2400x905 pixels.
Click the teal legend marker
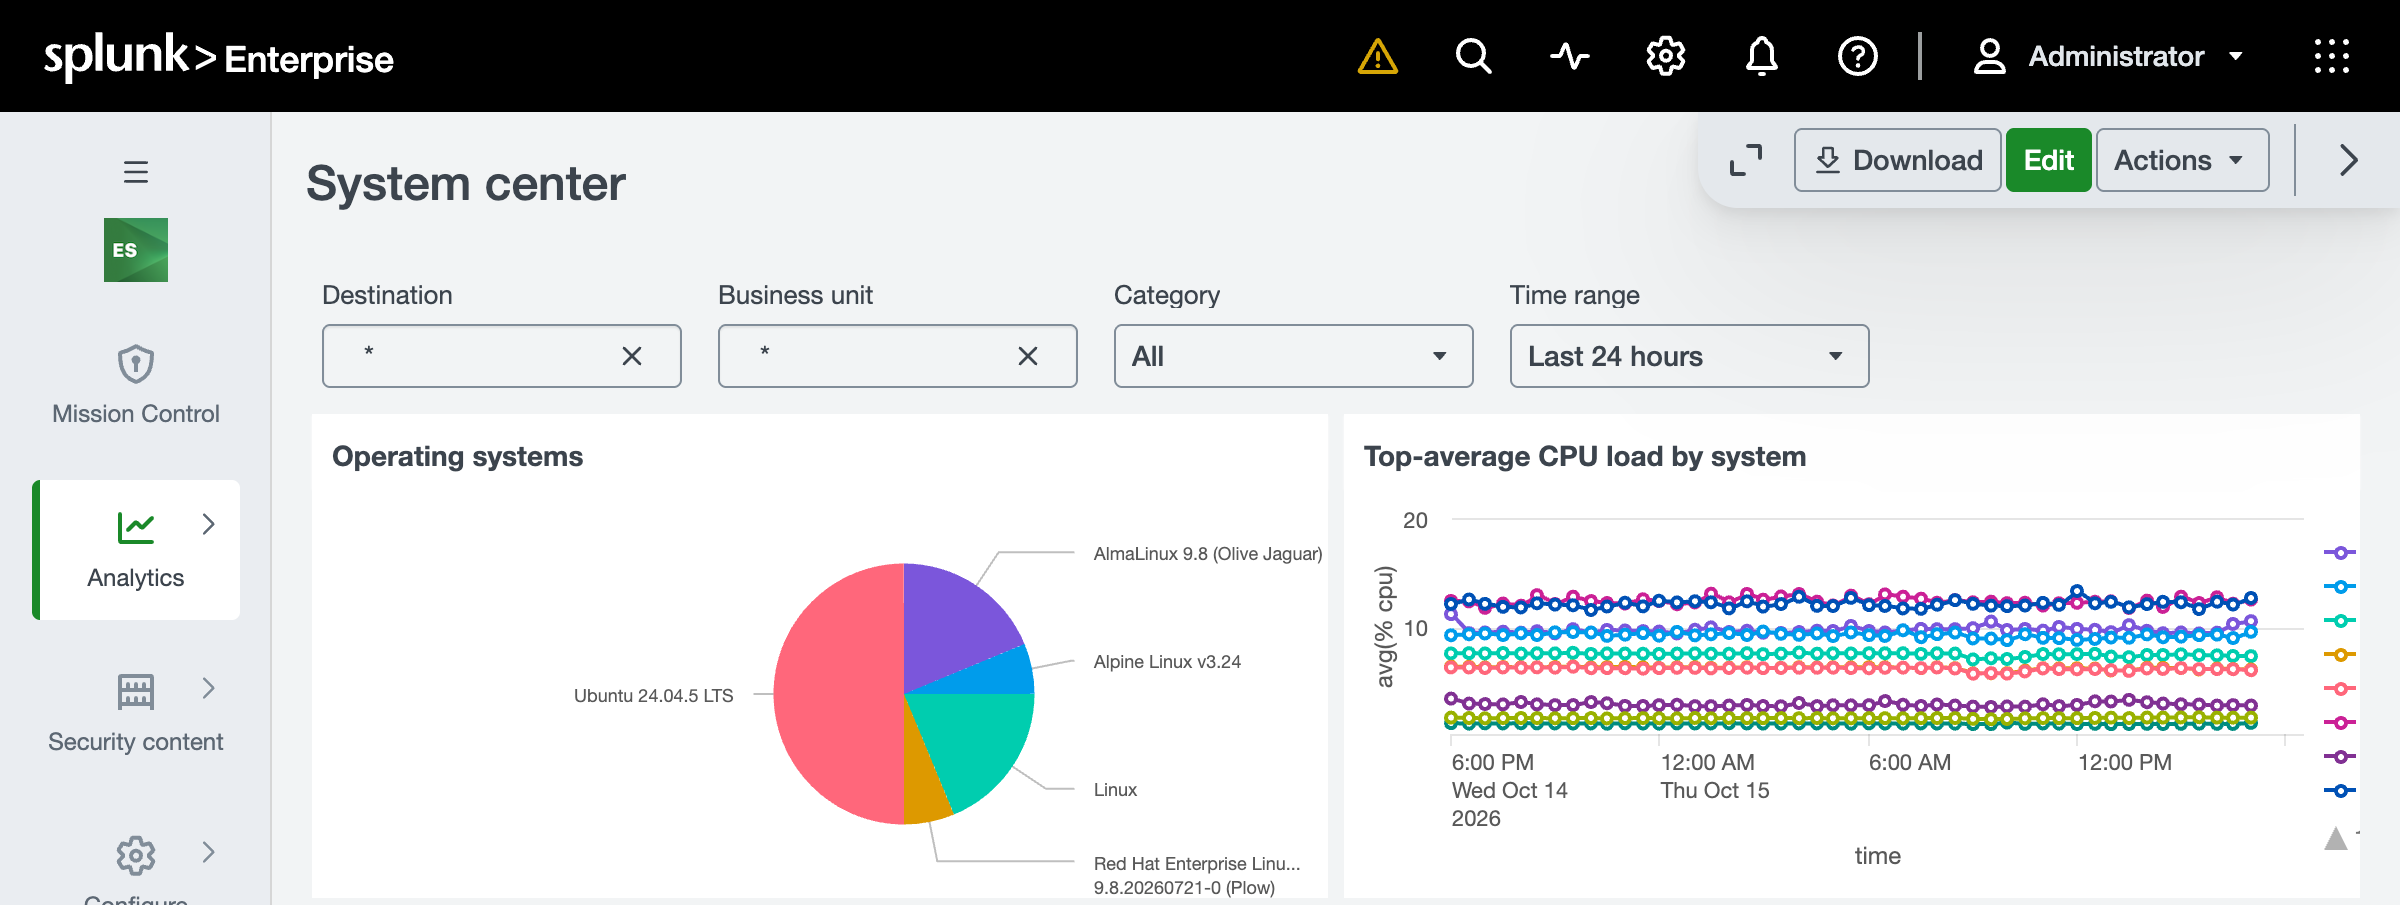point(2340,621)
